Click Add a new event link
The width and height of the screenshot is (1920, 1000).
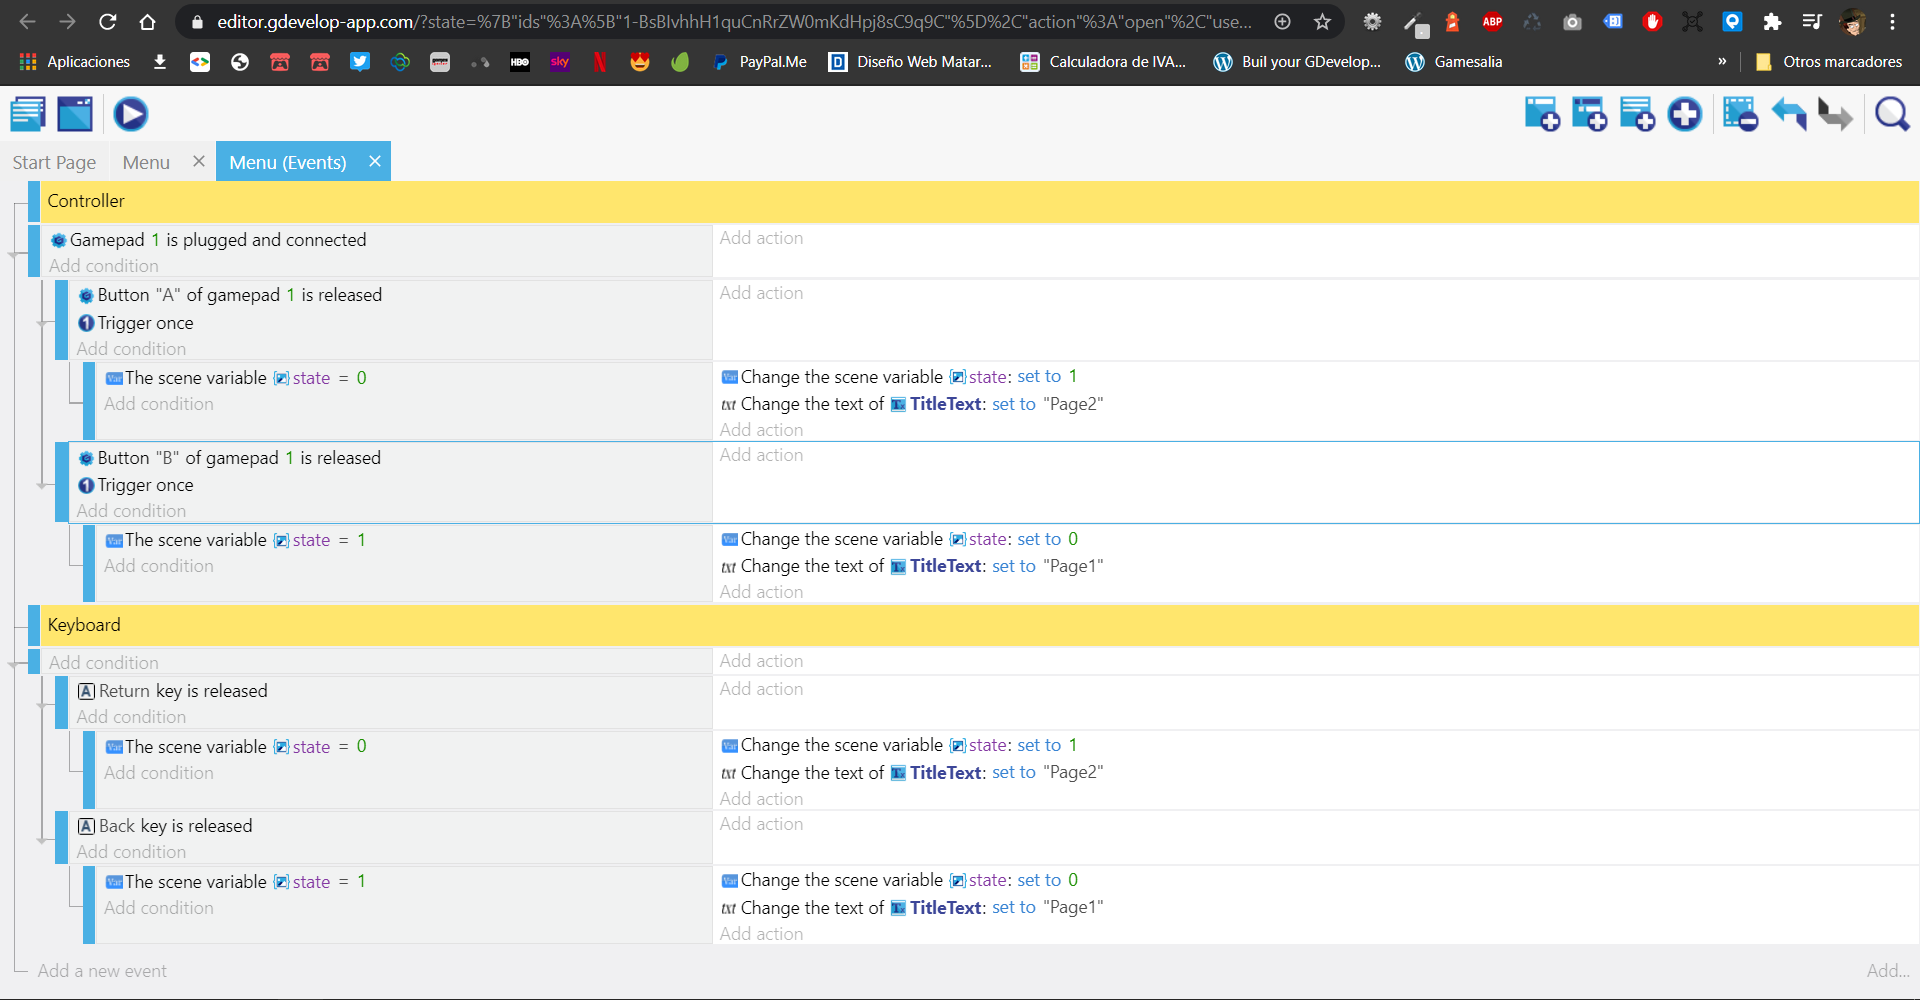coord(102,971)
